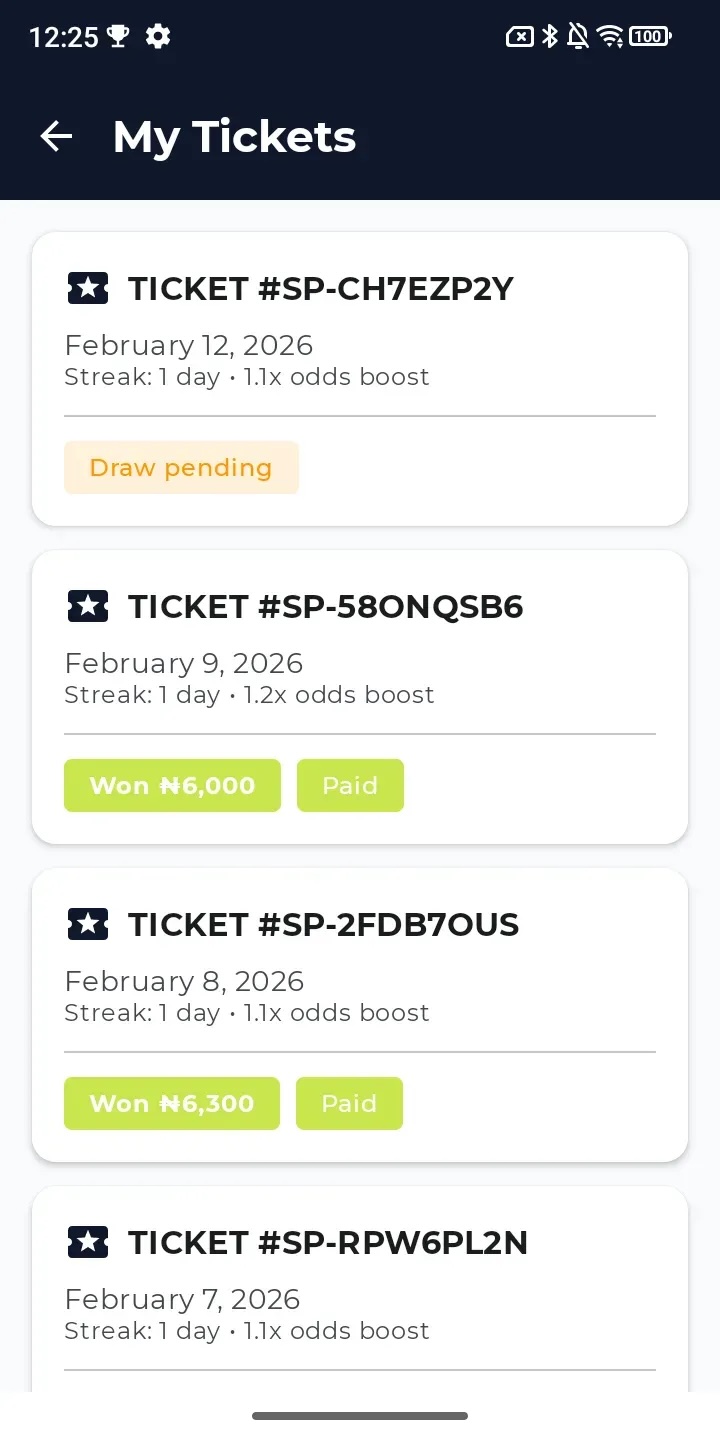
Task: Click the ticket icon beside TICKET #SP-58ONQSB6
Action: (x=87, y=606)
